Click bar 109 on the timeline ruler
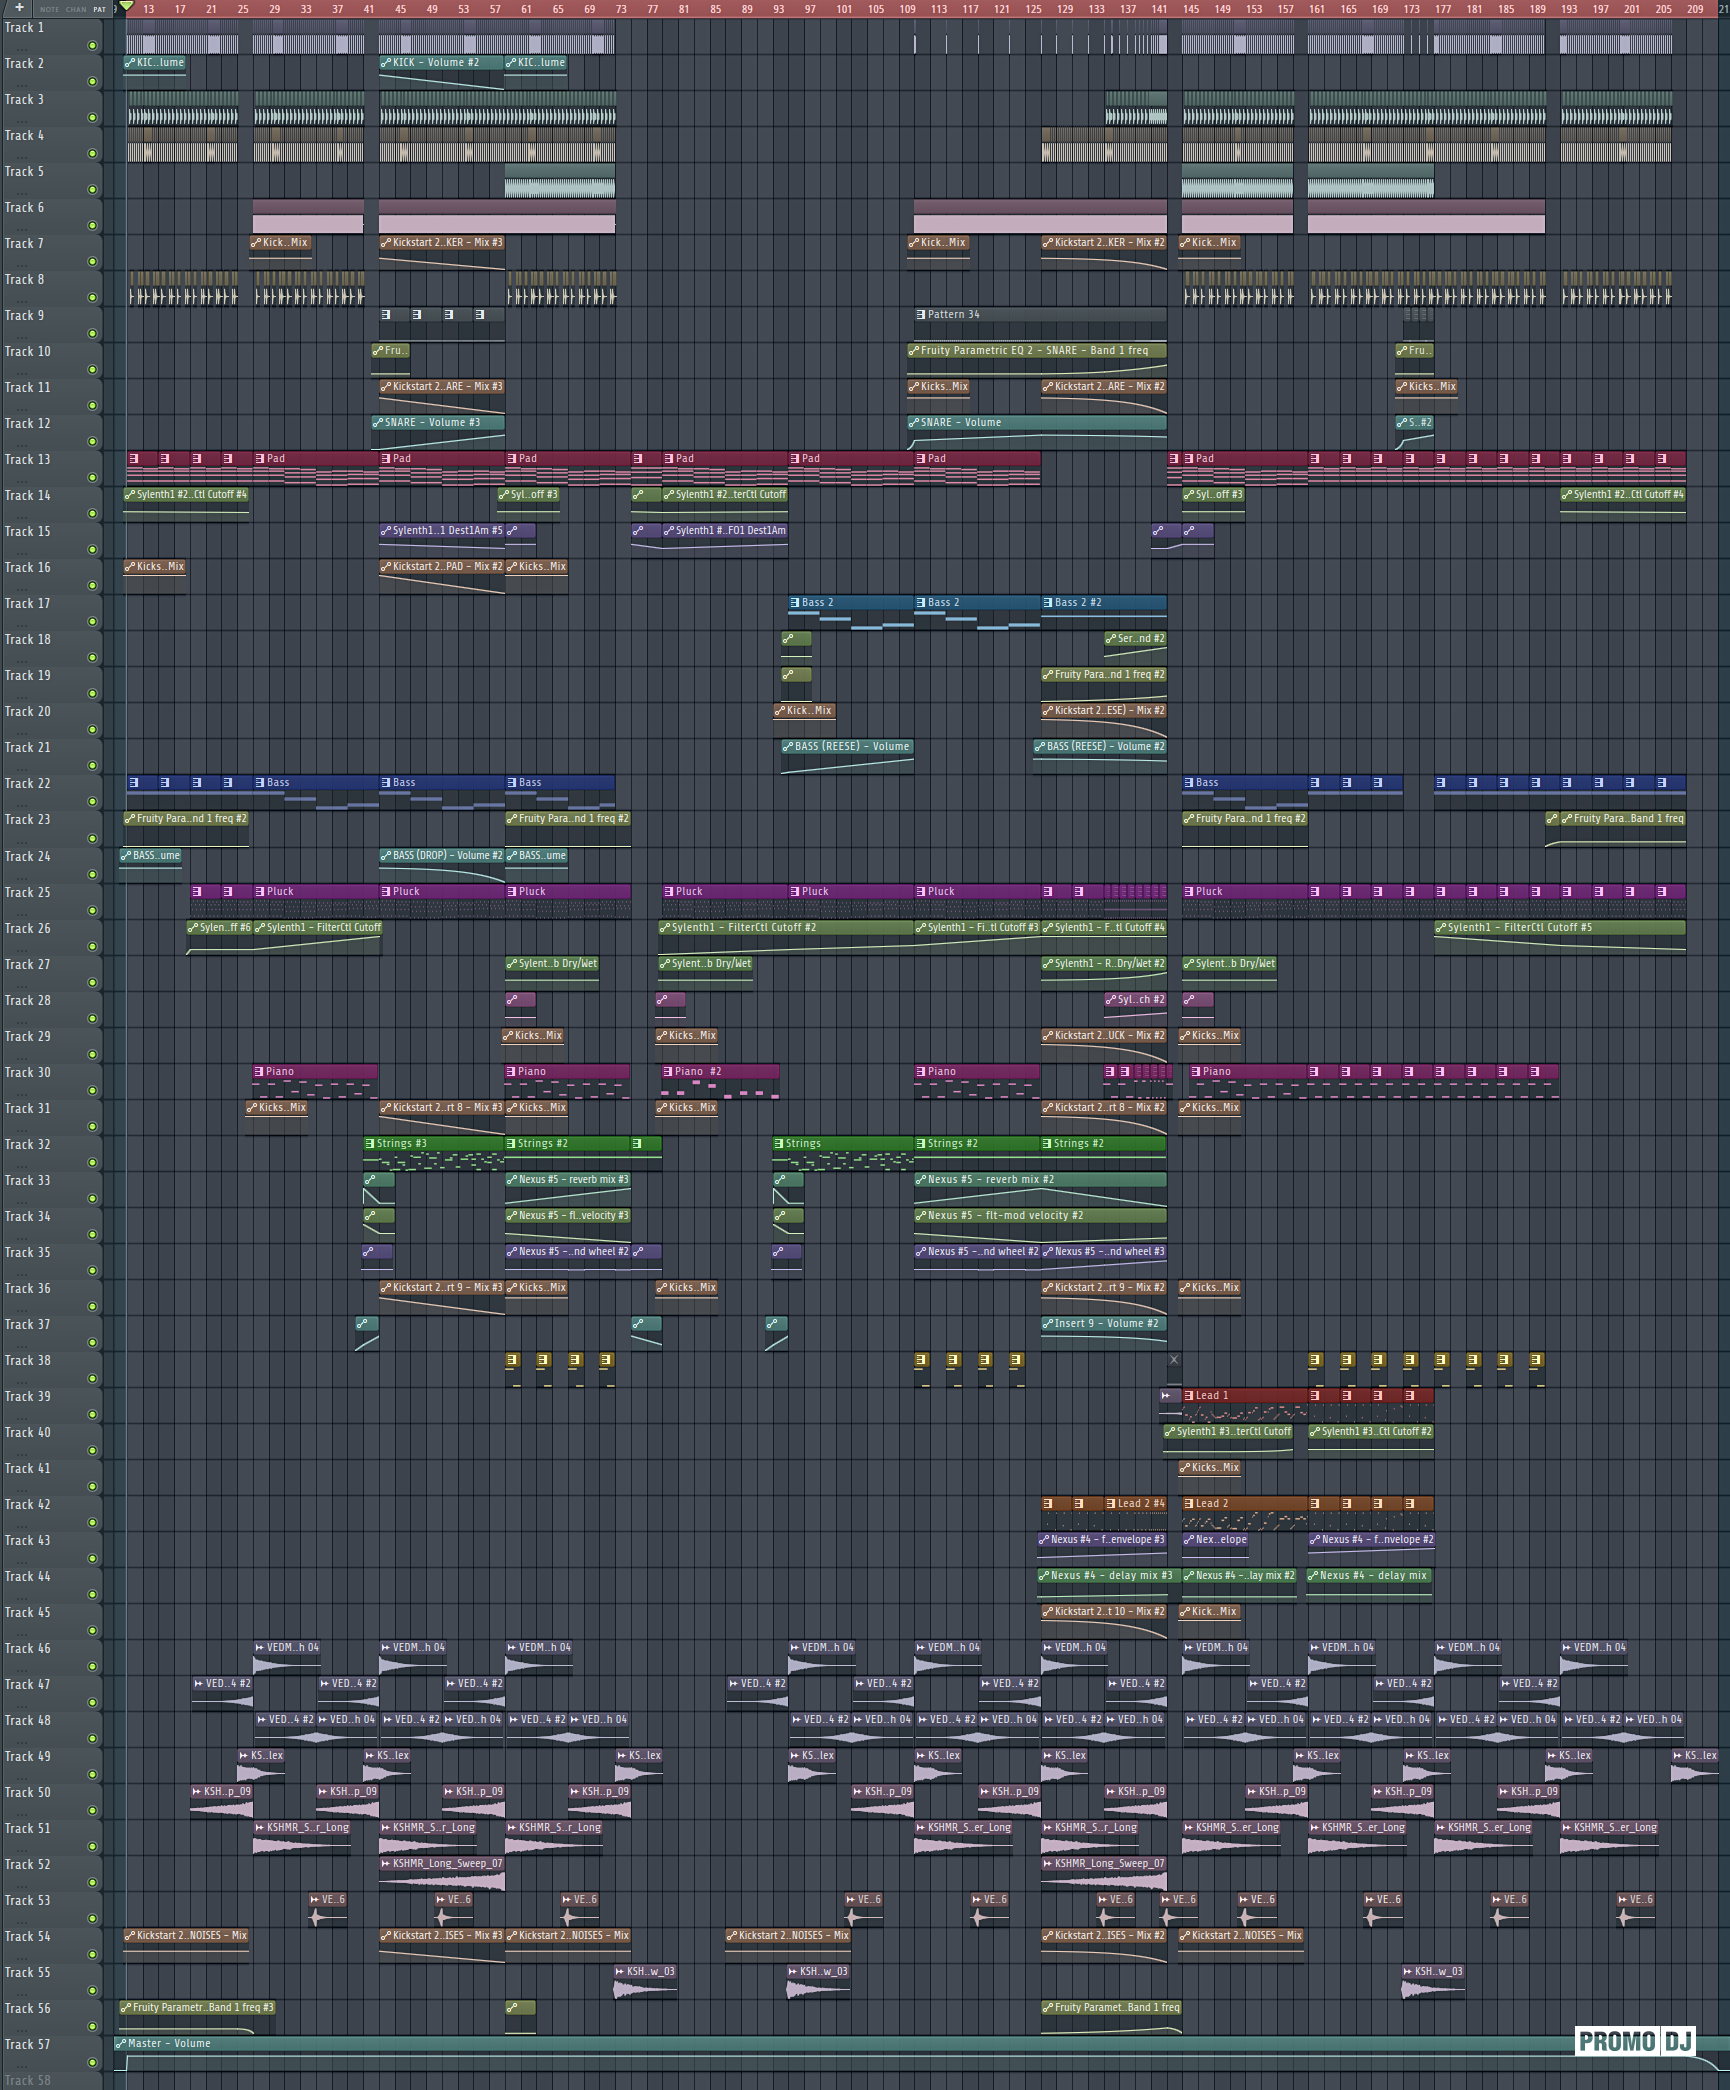1730x2090 pixels. click(x=907, y=9)
